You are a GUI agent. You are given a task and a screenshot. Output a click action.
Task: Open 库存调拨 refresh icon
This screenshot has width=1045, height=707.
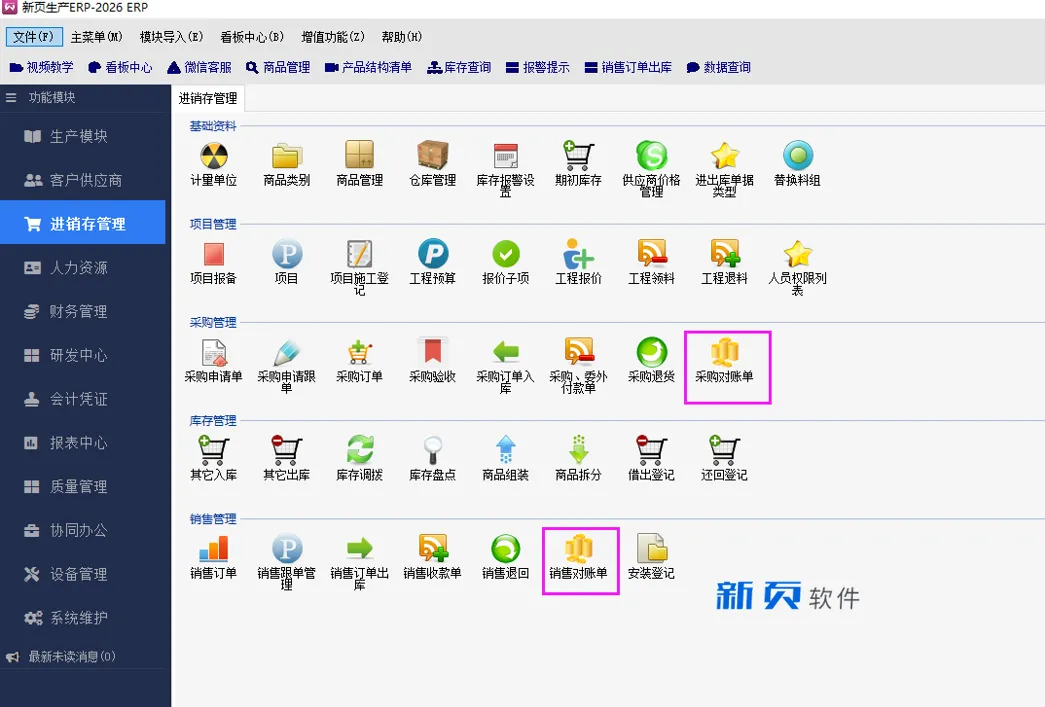pyautogui.click(x=359, y=450)
